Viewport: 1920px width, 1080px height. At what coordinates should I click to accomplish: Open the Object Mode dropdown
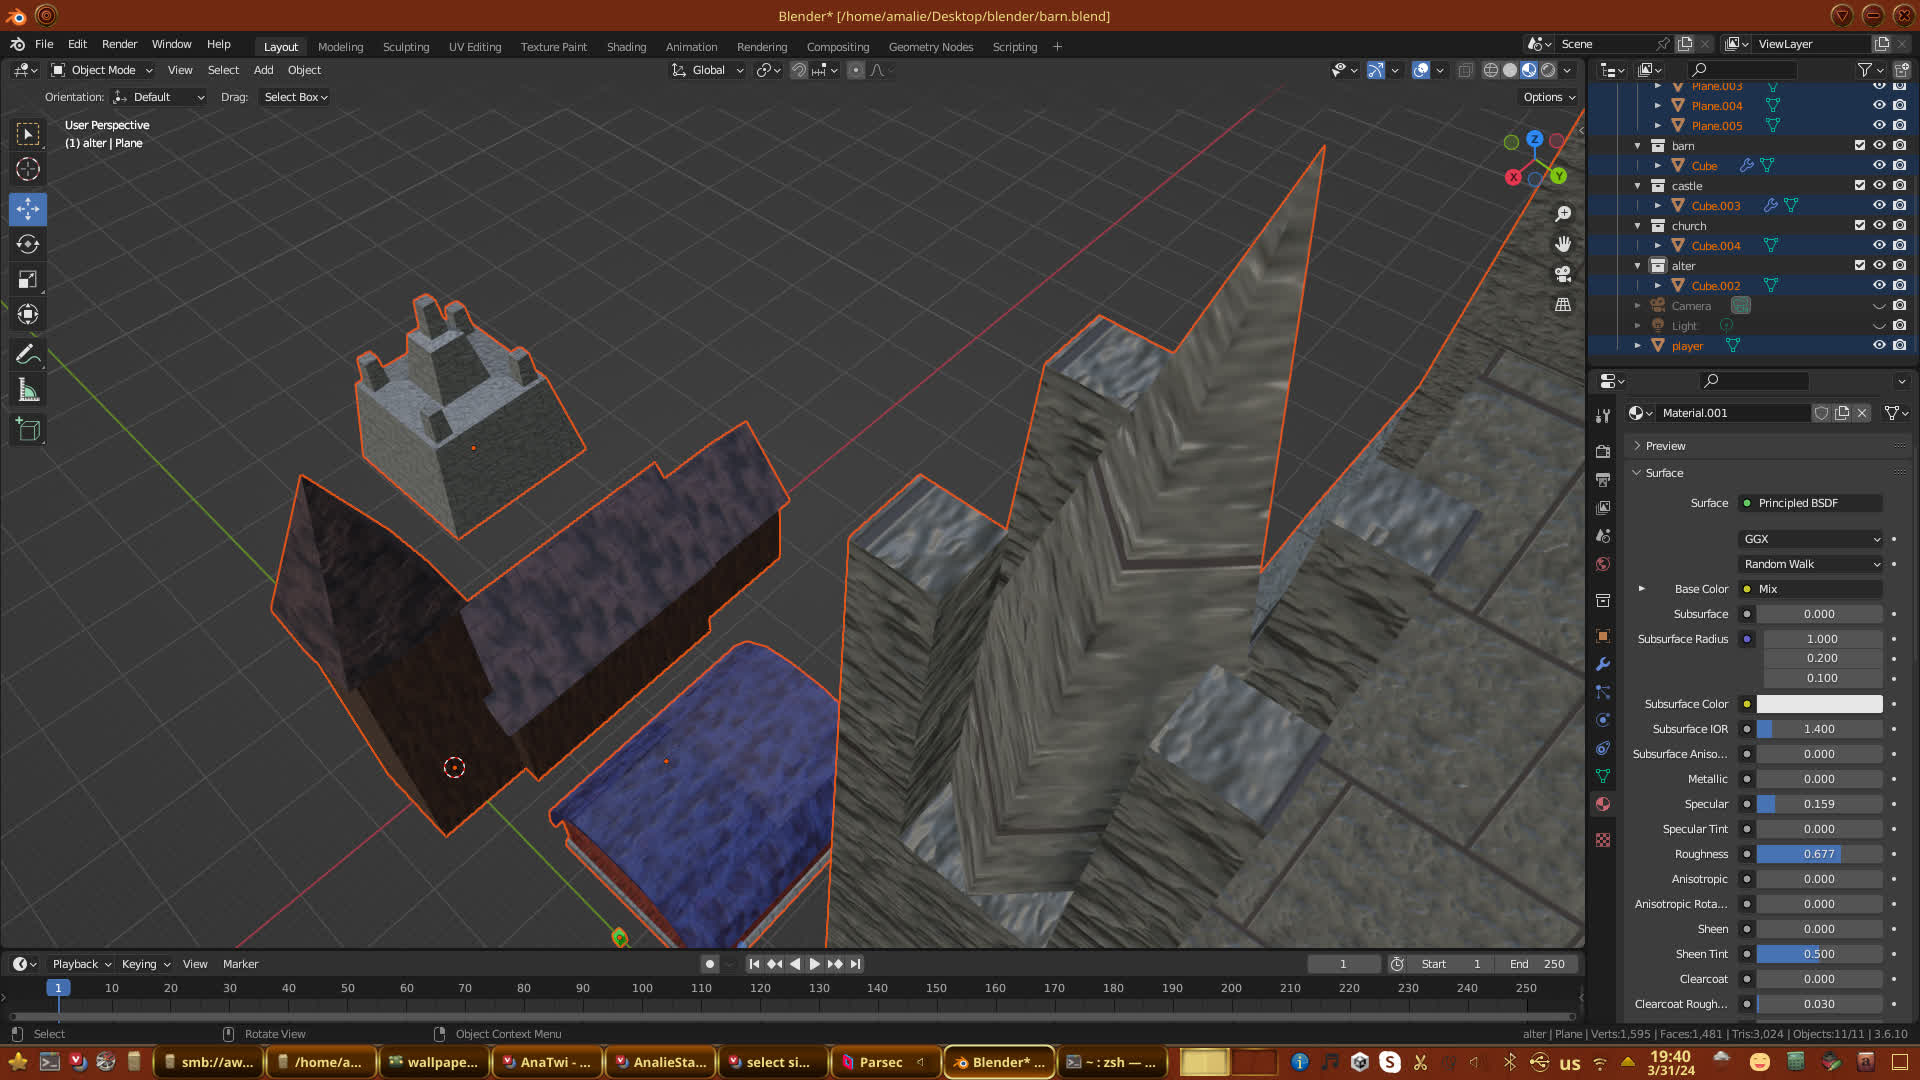pos(102,70)
